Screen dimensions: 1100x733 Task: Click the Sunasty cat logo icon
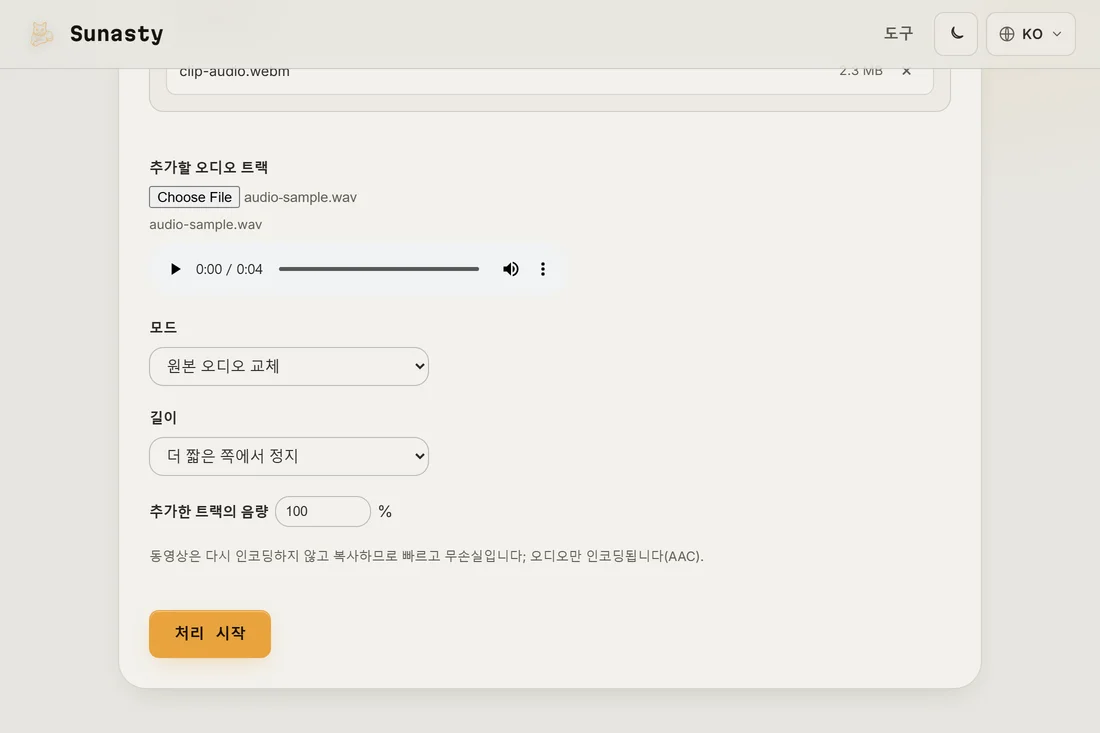42,34
